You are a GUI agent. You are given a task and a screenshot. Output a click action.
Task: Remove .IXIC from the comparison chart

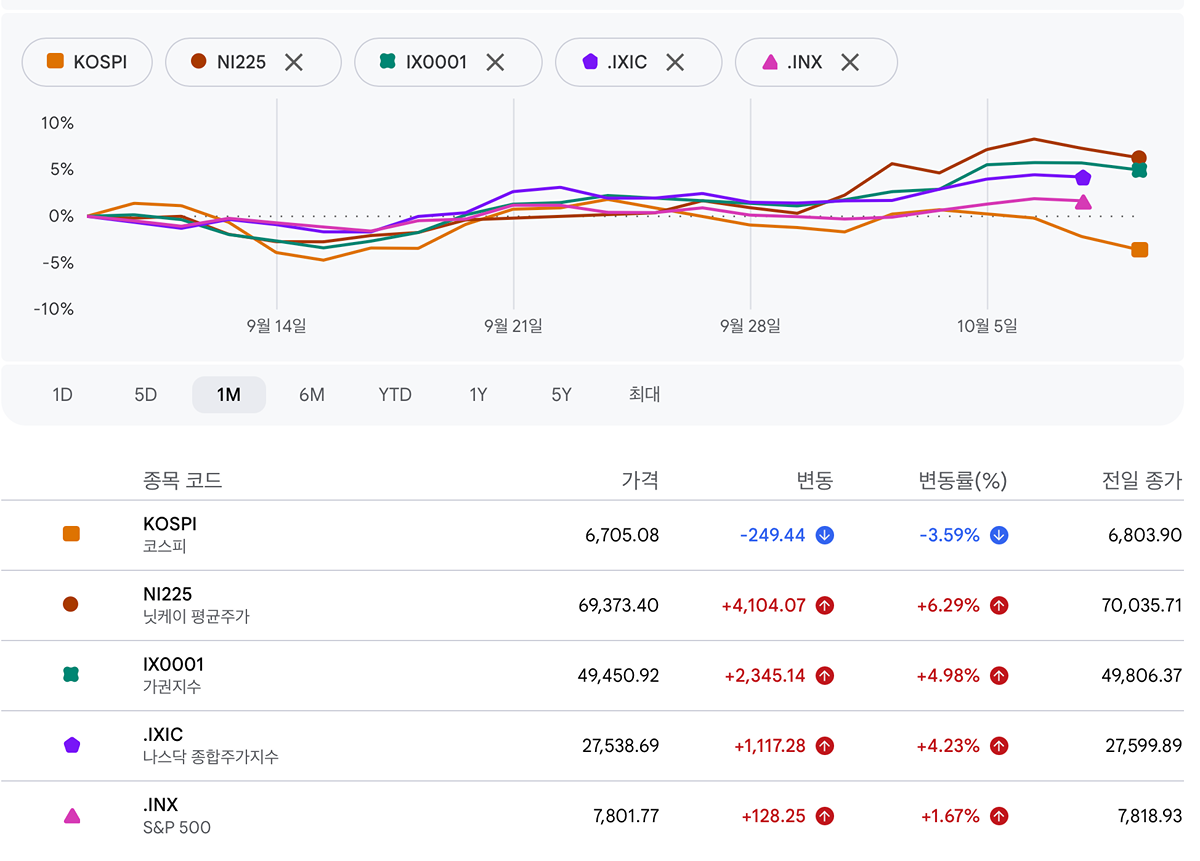pos(675,62)
